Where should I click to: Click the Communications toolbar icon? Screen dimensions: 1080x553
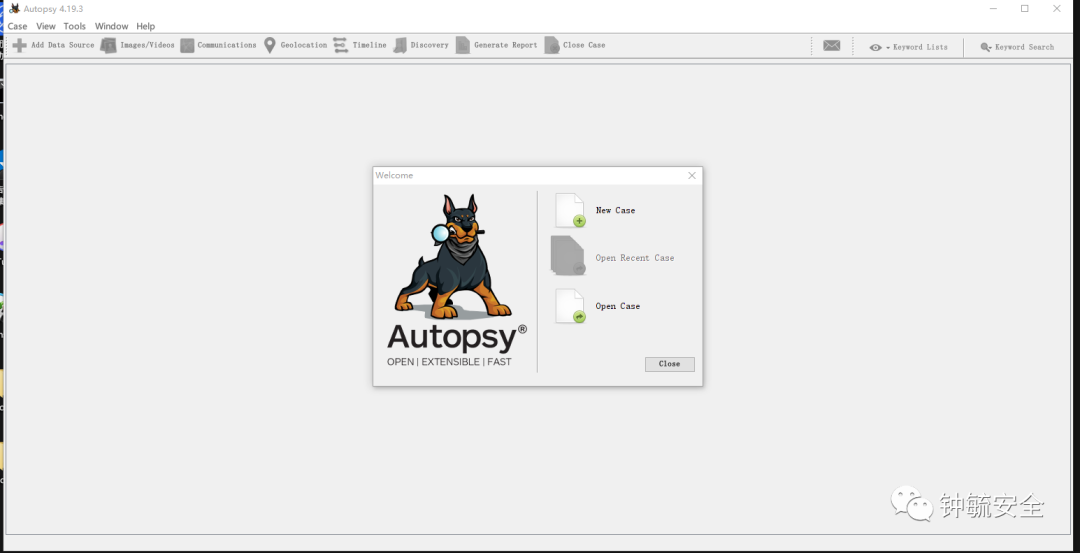coord(187,45)
